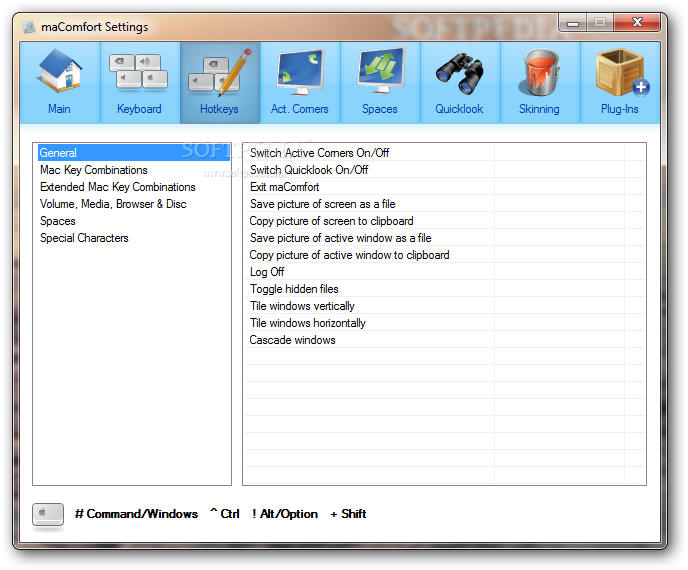This screenshot has width=688, height=570.
Task: Select the Switch Quicklook On/Off row
Action: click(x=444, y=170)
